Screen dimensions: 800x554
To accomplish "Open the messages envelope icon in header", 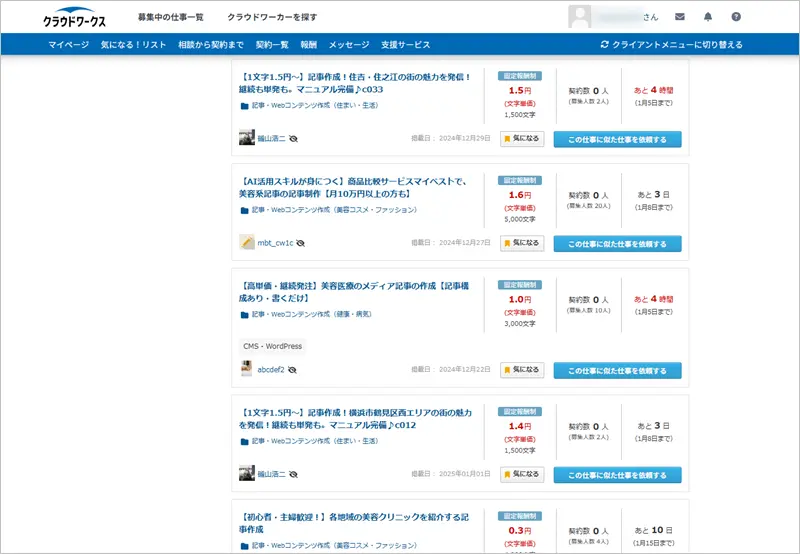I will [680, 17].
